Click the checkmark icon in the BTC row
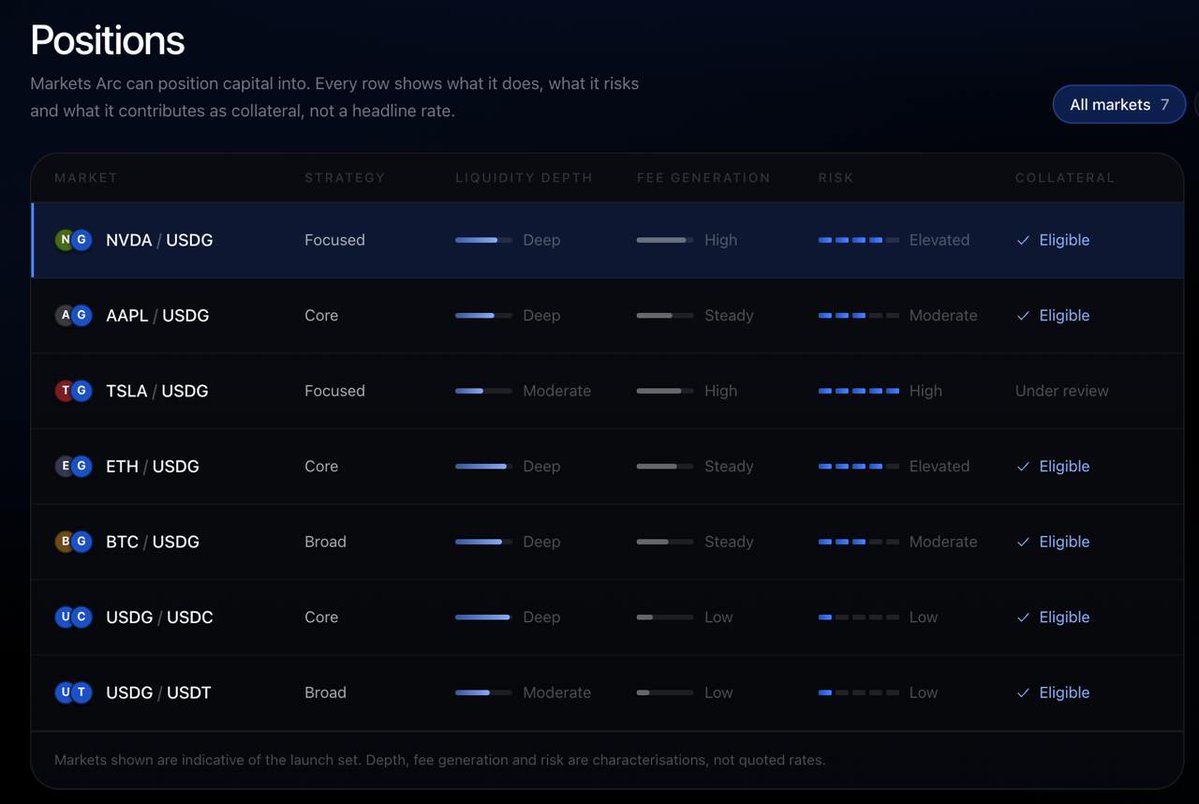This screenshot has width=1199, height=804. [1023, 542]
